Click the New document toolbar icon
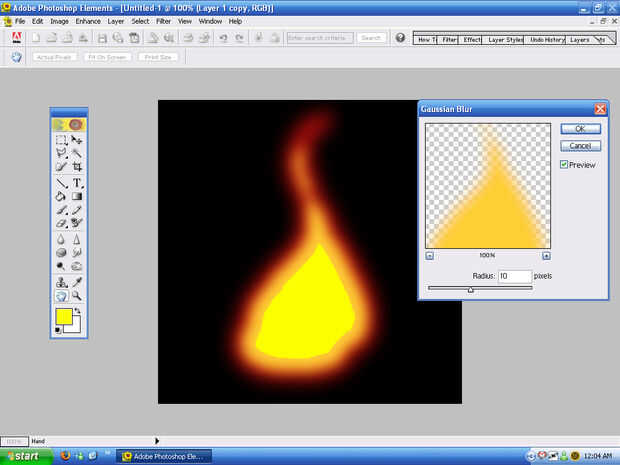Image resolution: width=620 pixels, height=465 pixels. (x=36, y=38)
